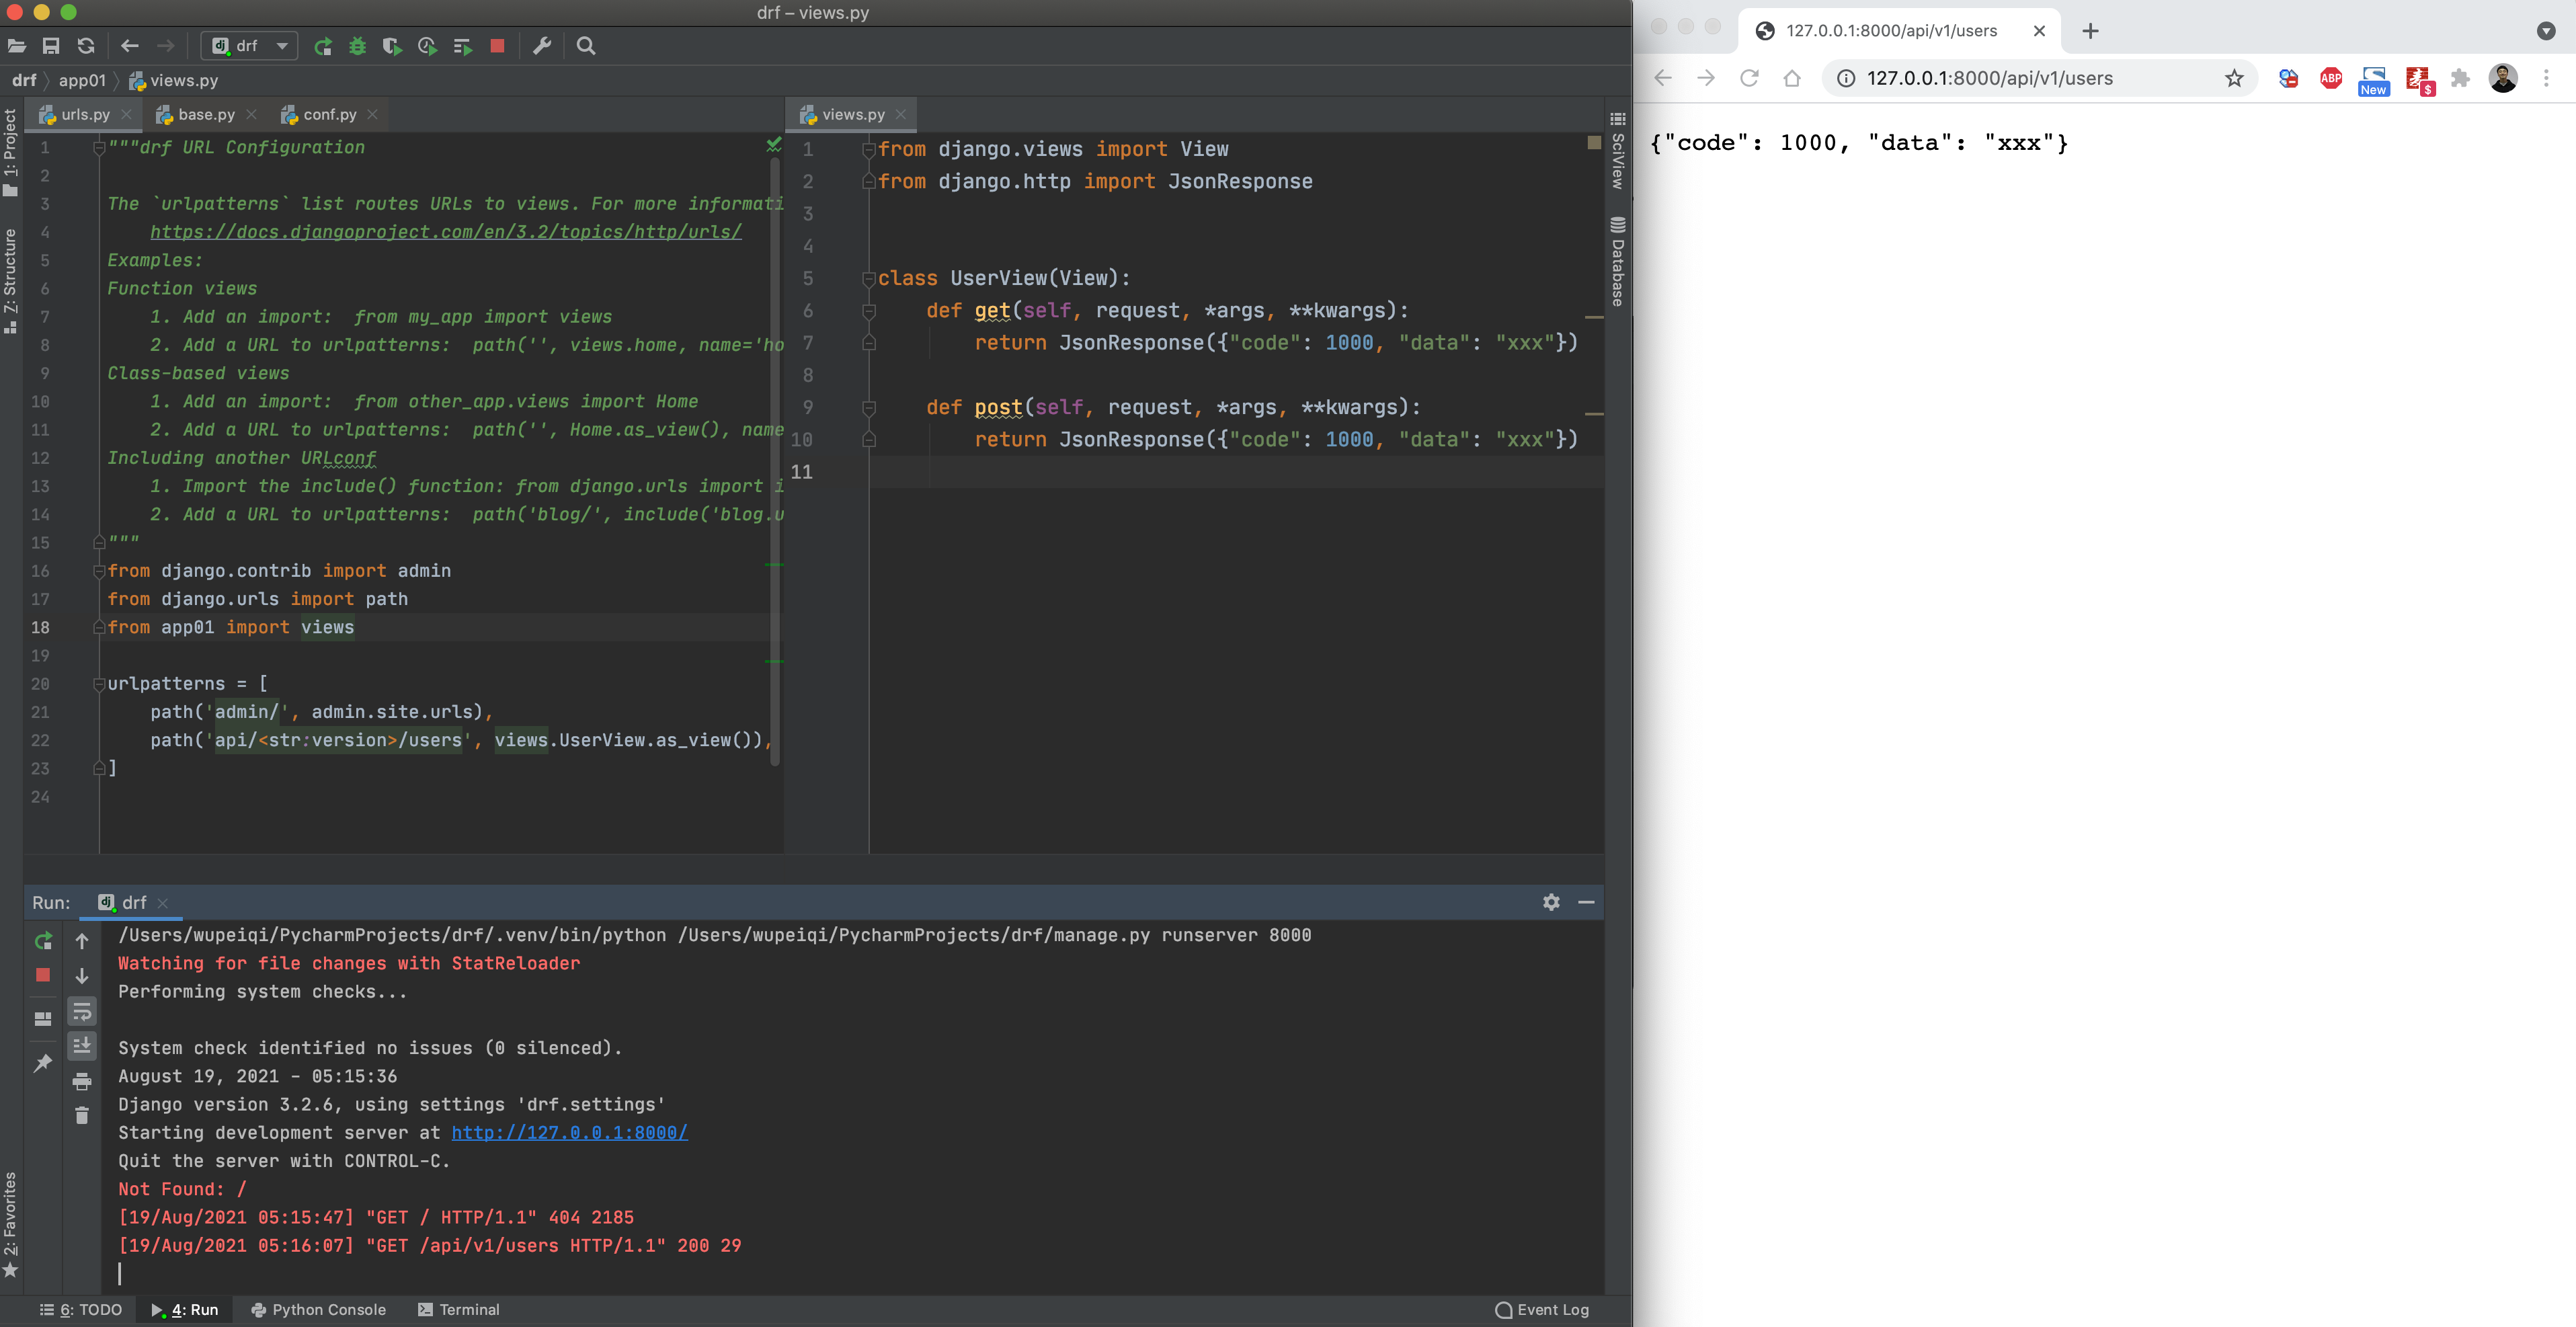This screenshot has height=1327, width=2576.
Task: Open the http://127.0.0.1:8000/ link in console
Action: click(569, 1132)
